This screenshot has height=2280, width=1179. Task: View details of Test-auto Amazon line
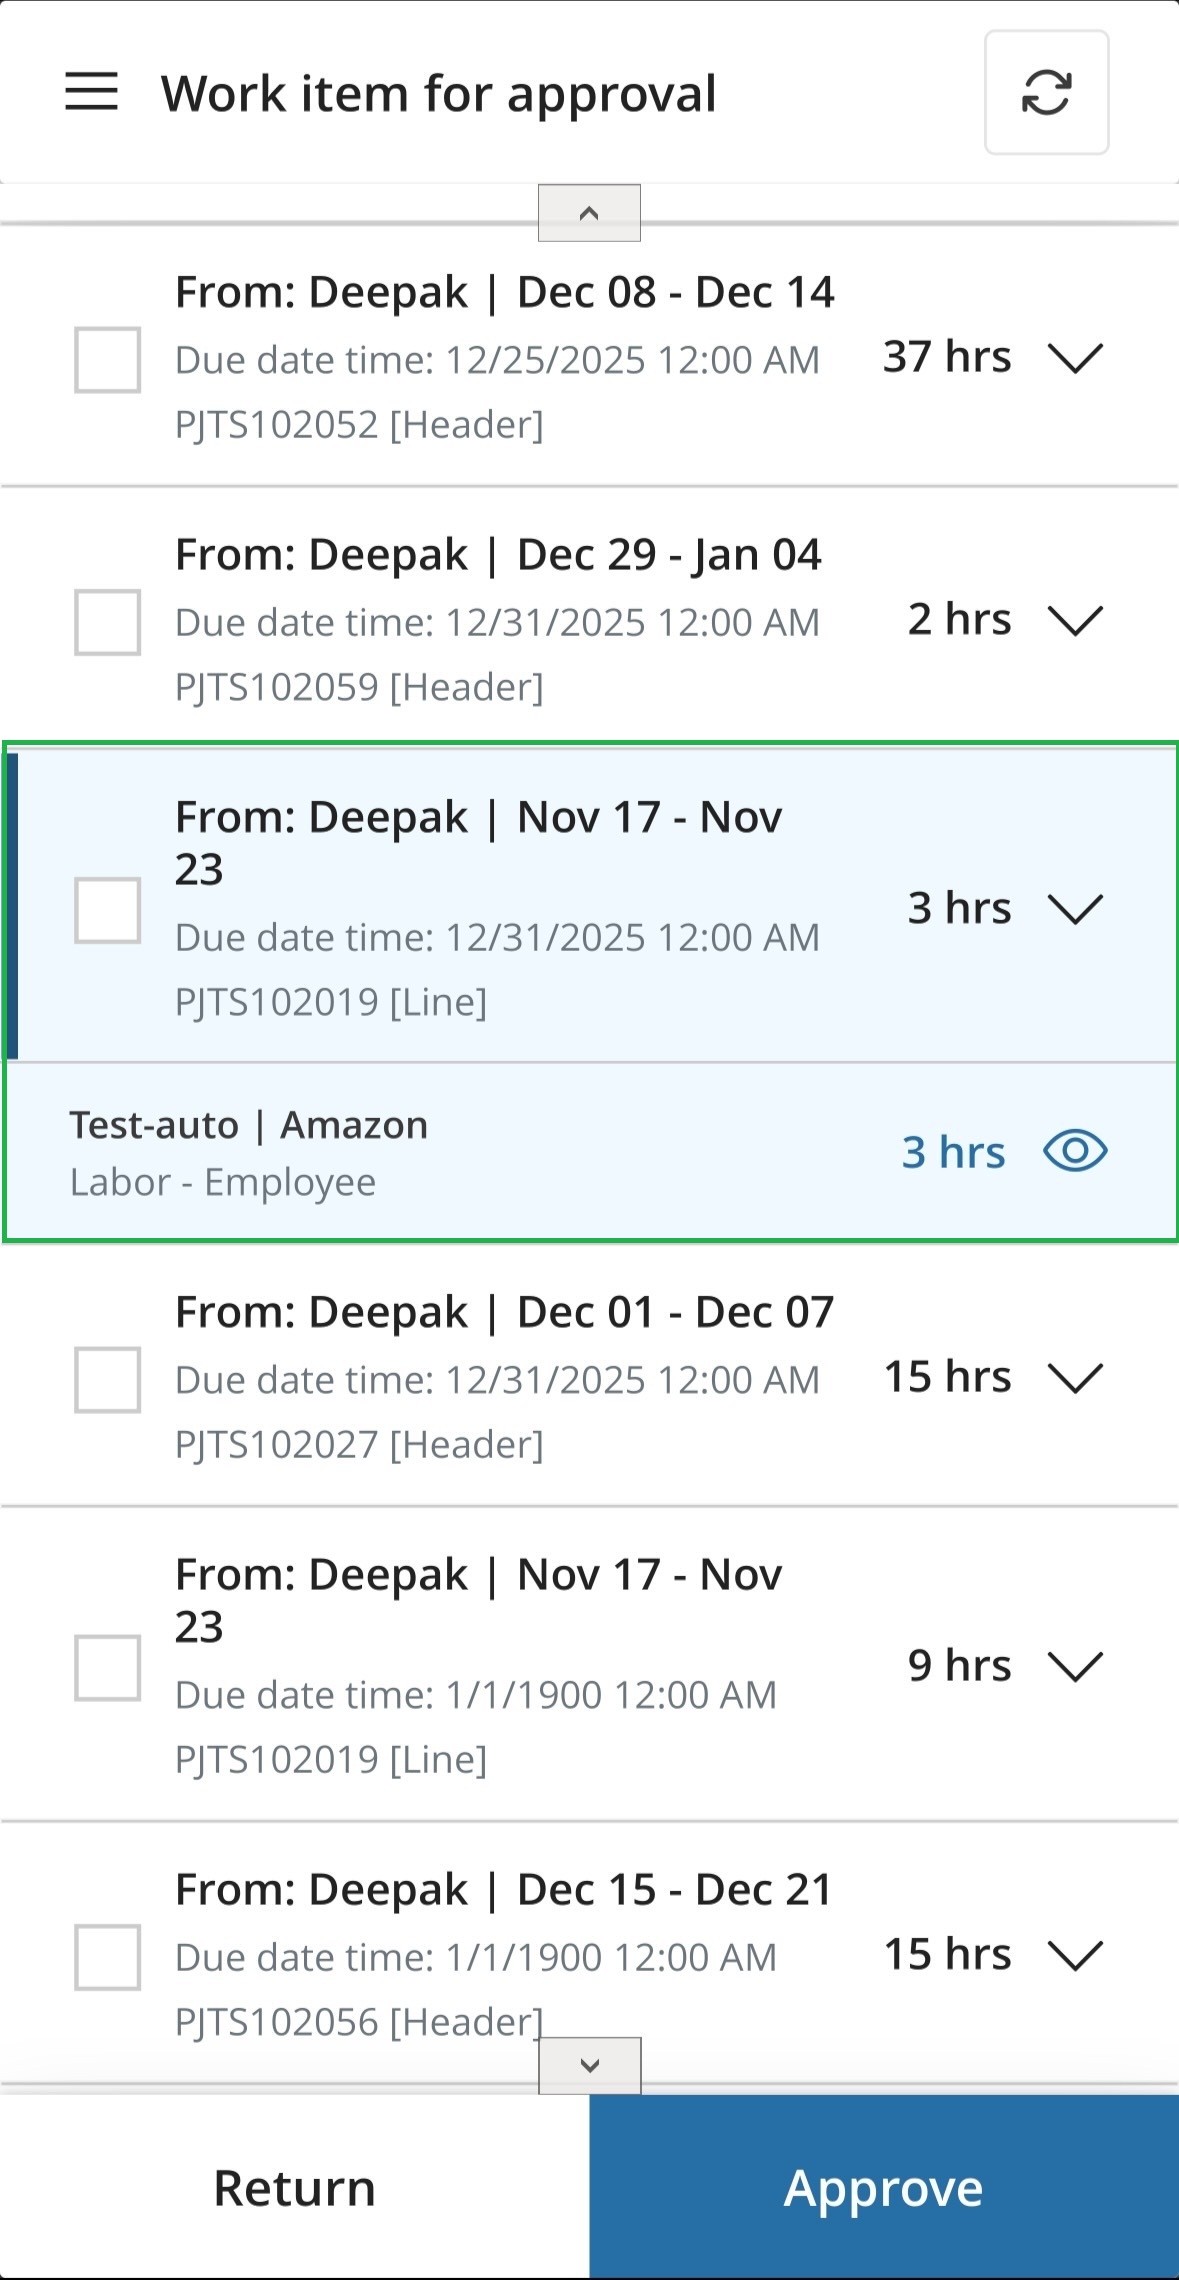[x=1075, y=1151]
